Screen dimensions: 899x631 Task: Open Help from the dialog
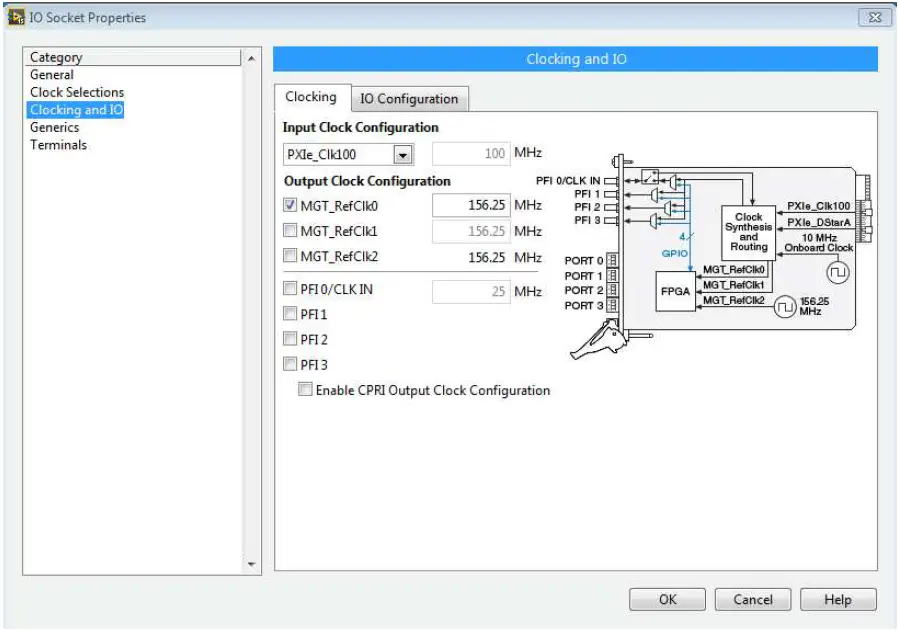[839, 599]
